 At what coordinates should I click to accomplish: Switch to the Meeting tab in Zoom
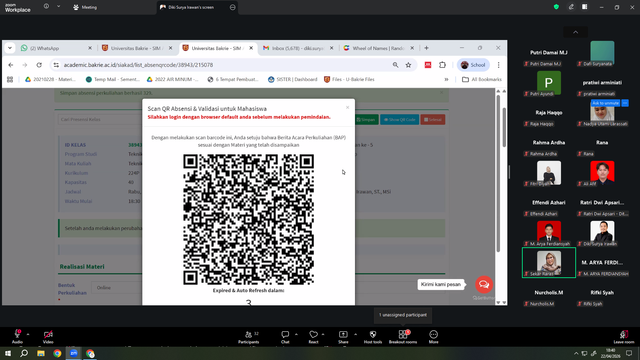85,7
